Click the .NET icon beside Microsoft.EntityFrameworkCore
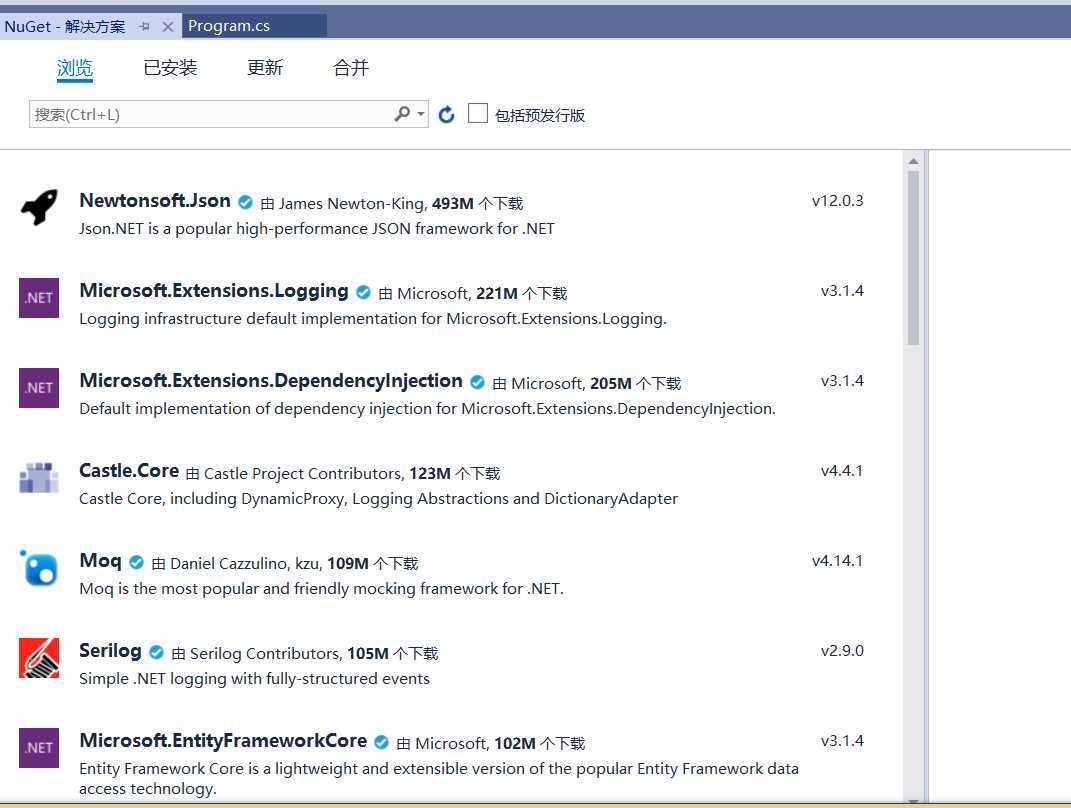Image resolution: width=1071 pixels, height=808 pixels. tap(39, 748)
